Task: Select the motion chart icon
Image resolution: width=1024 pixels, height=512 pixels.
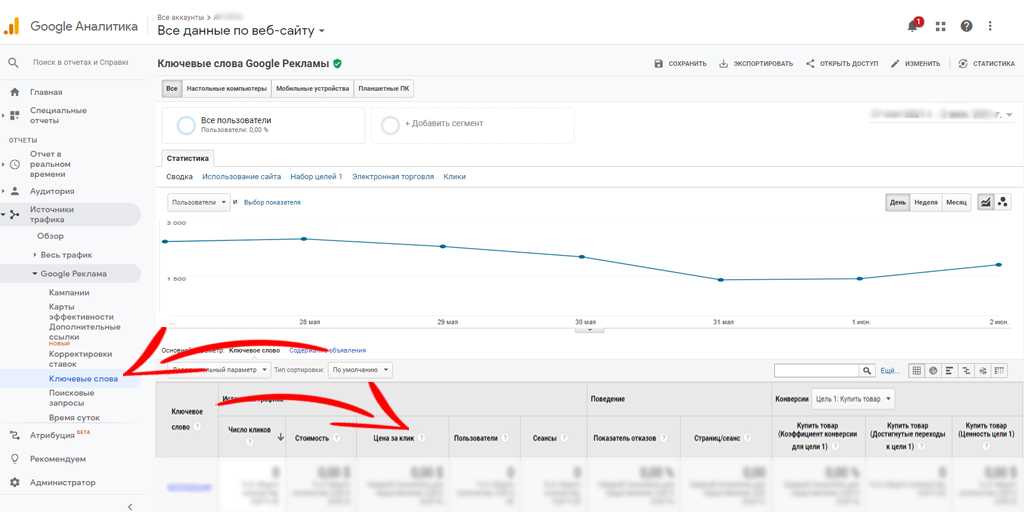Action: (x=1003, y=202)
